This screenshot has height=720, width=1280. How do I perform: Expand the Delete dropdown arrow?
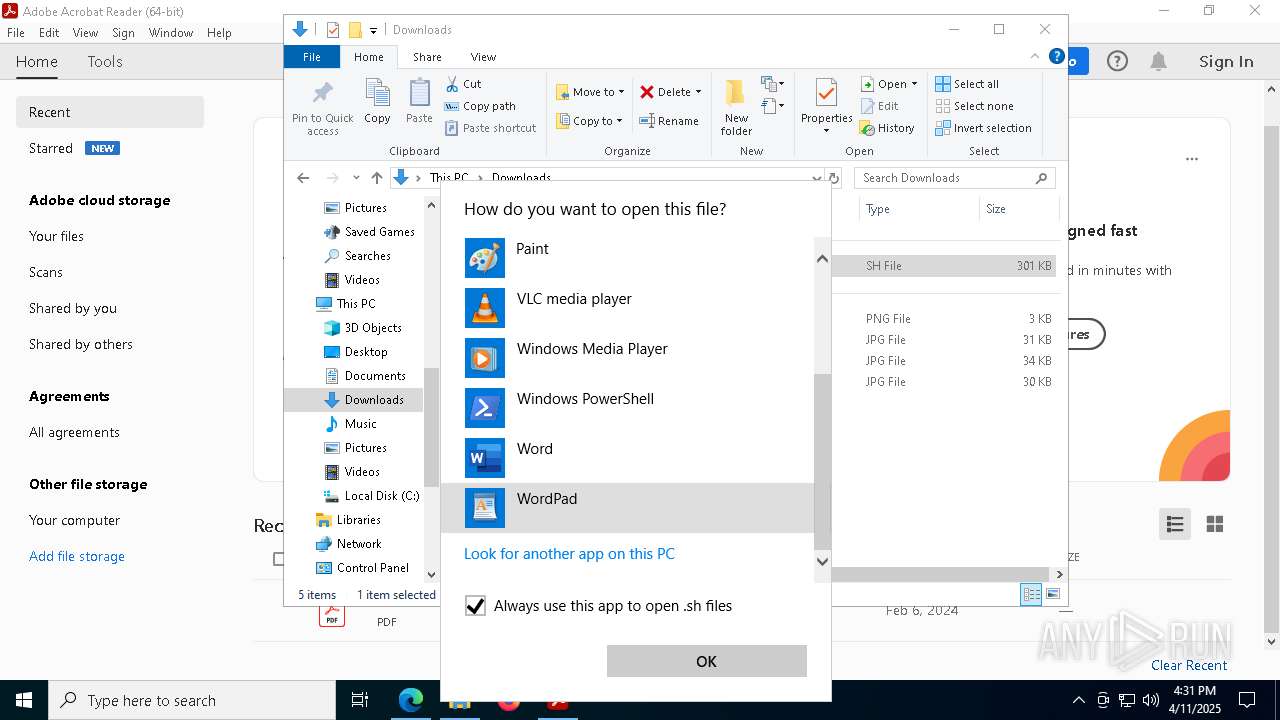[x=698, y=92]
